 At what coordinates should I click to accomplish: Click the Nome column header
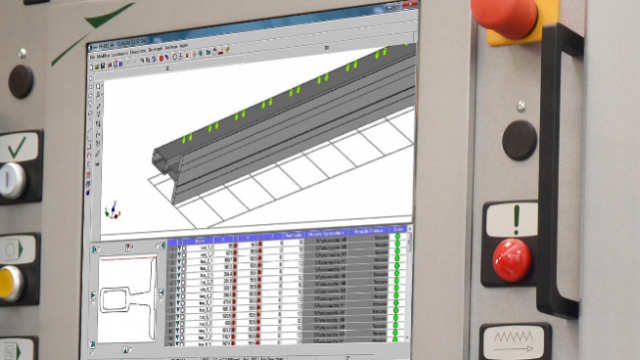(x=200, y=241)
